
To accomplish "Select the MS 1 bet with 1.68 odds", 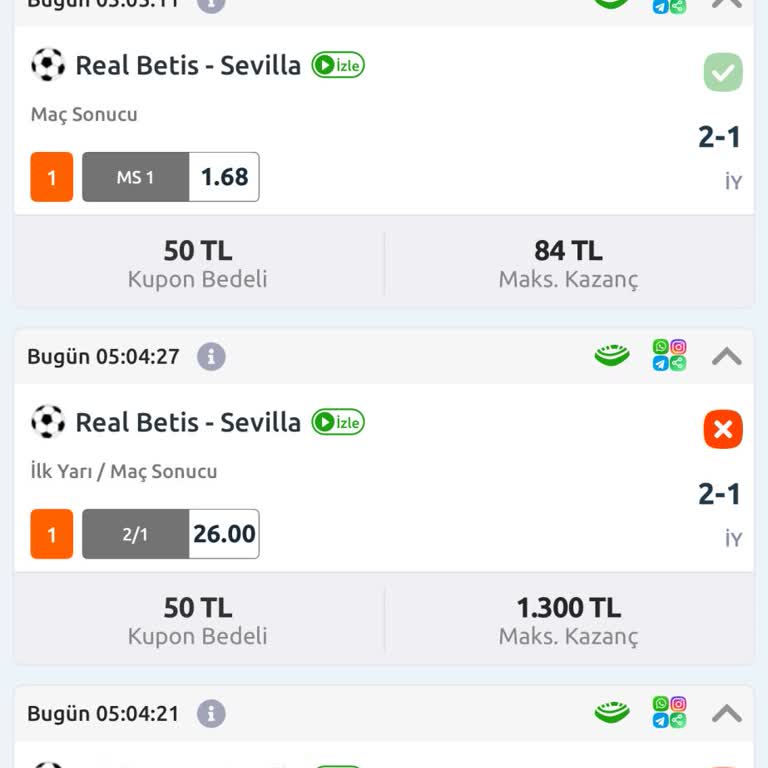I will pyautogui.click(x=170, y=177).
